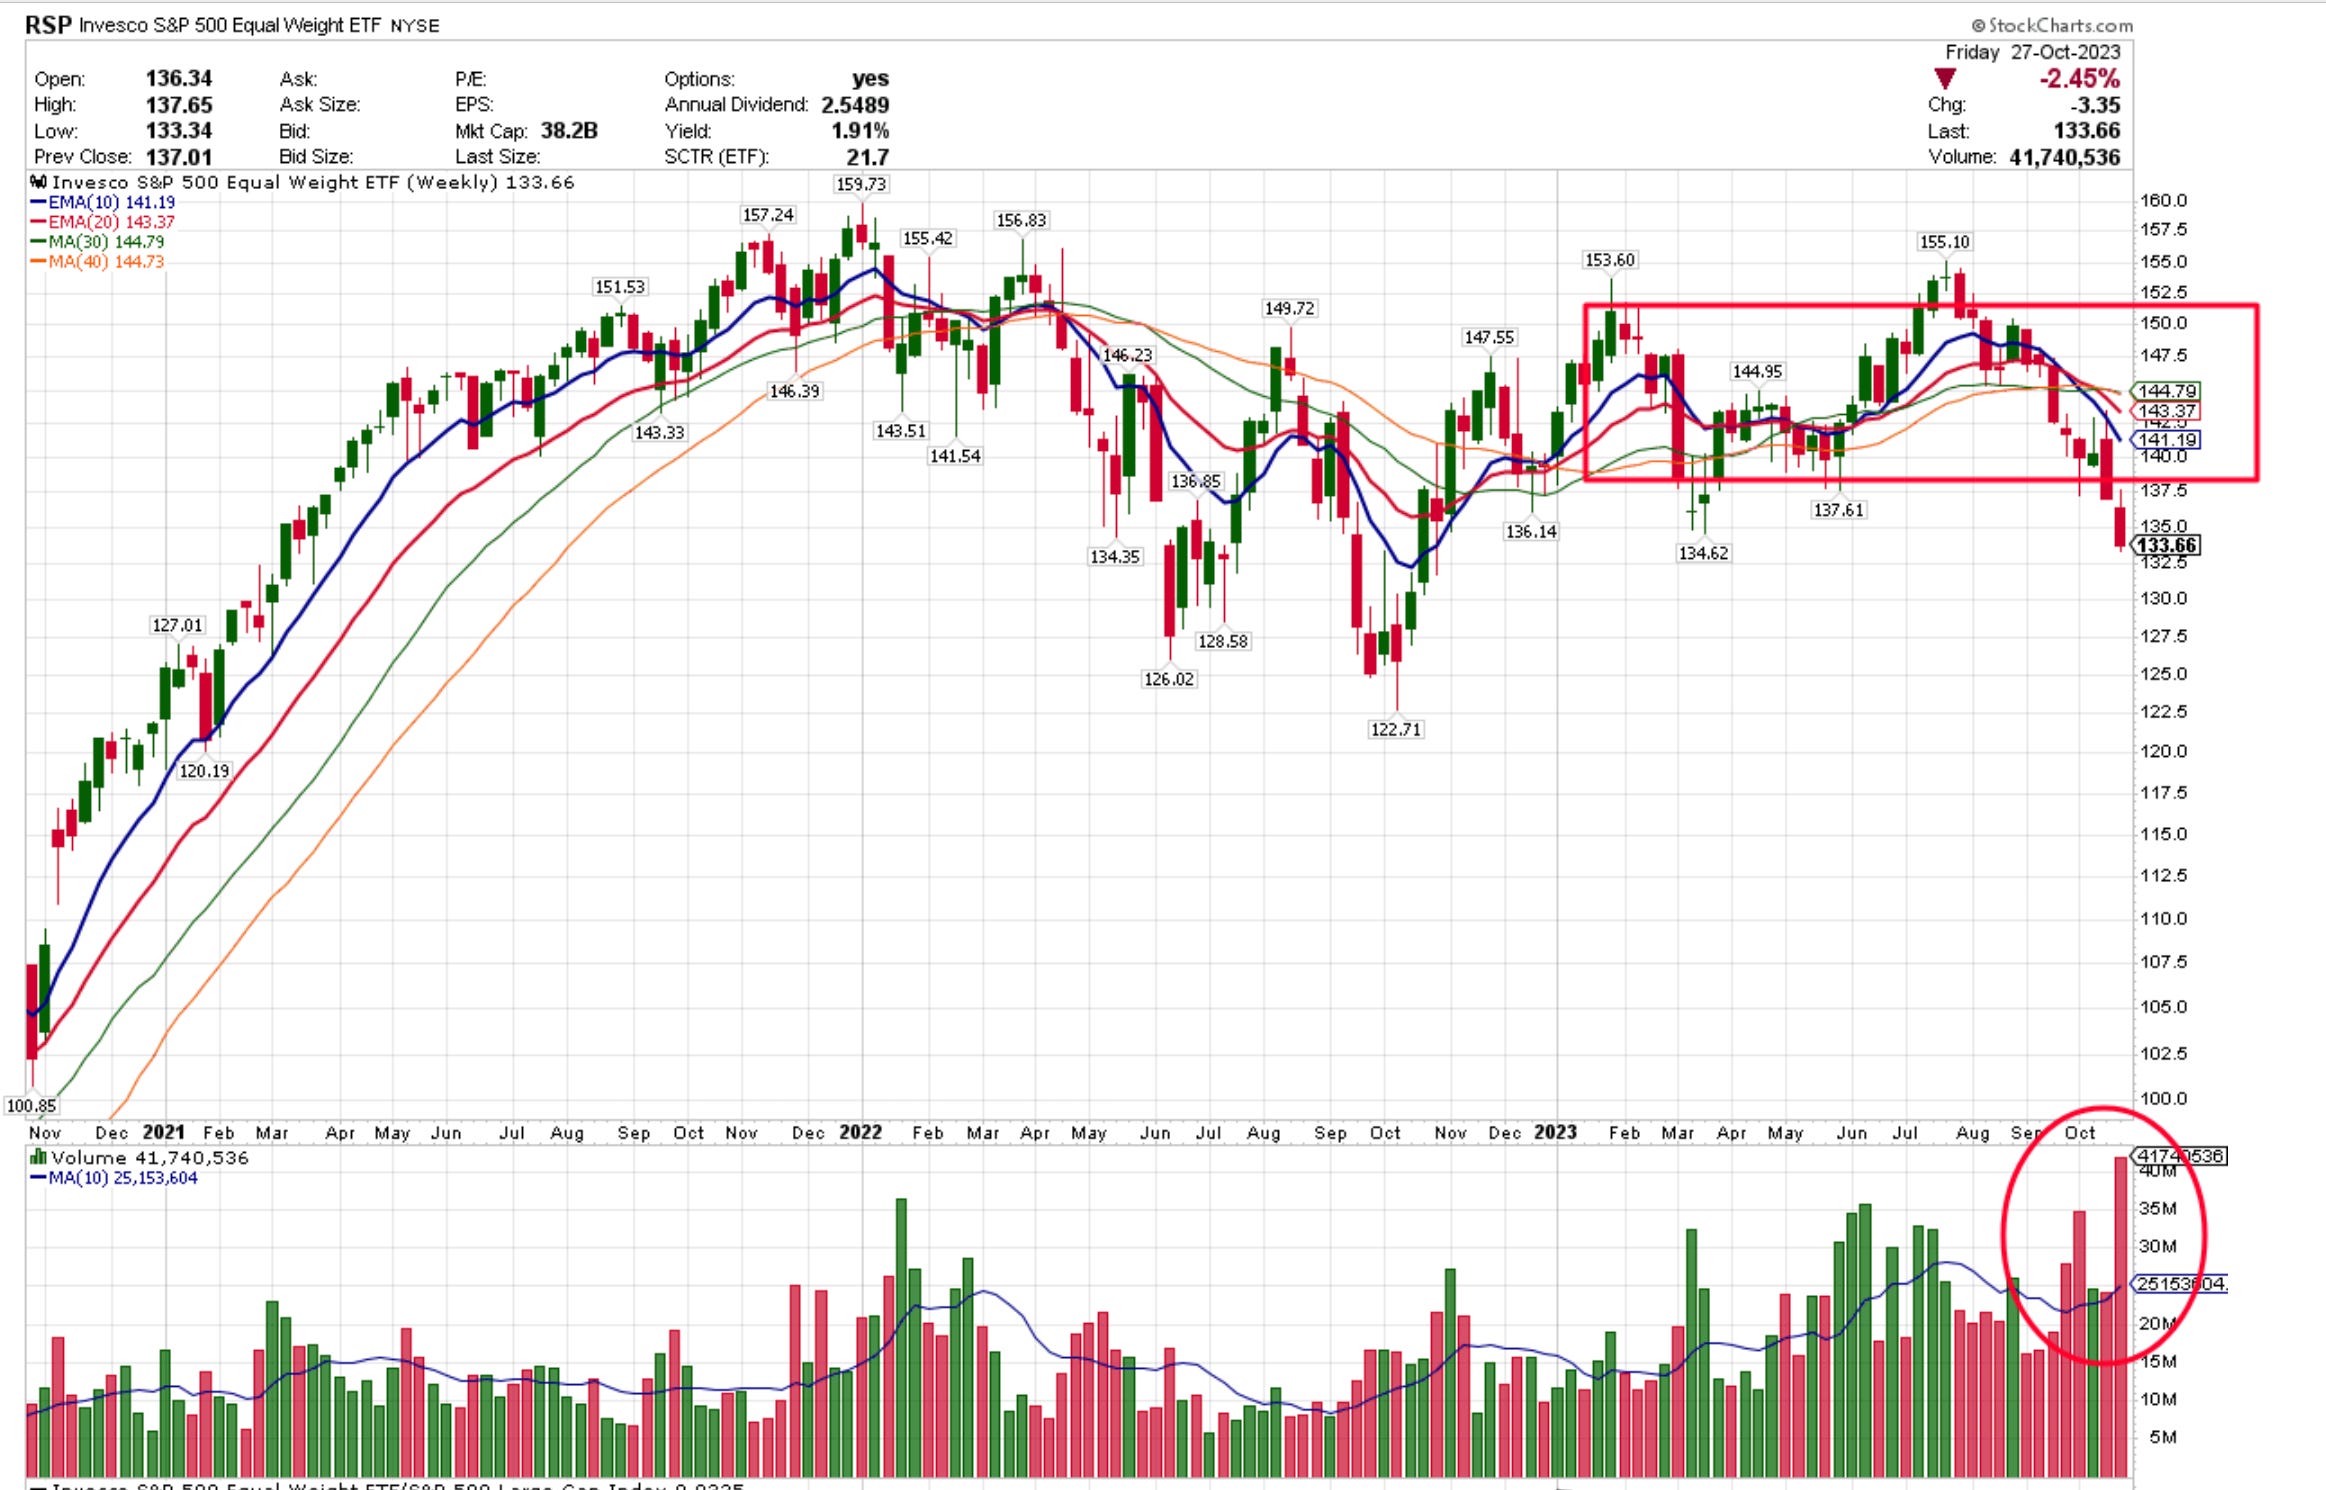Click the 100.85 starting low label
This screenshot has width=2326, height=1490.
tap(31, 1106)
